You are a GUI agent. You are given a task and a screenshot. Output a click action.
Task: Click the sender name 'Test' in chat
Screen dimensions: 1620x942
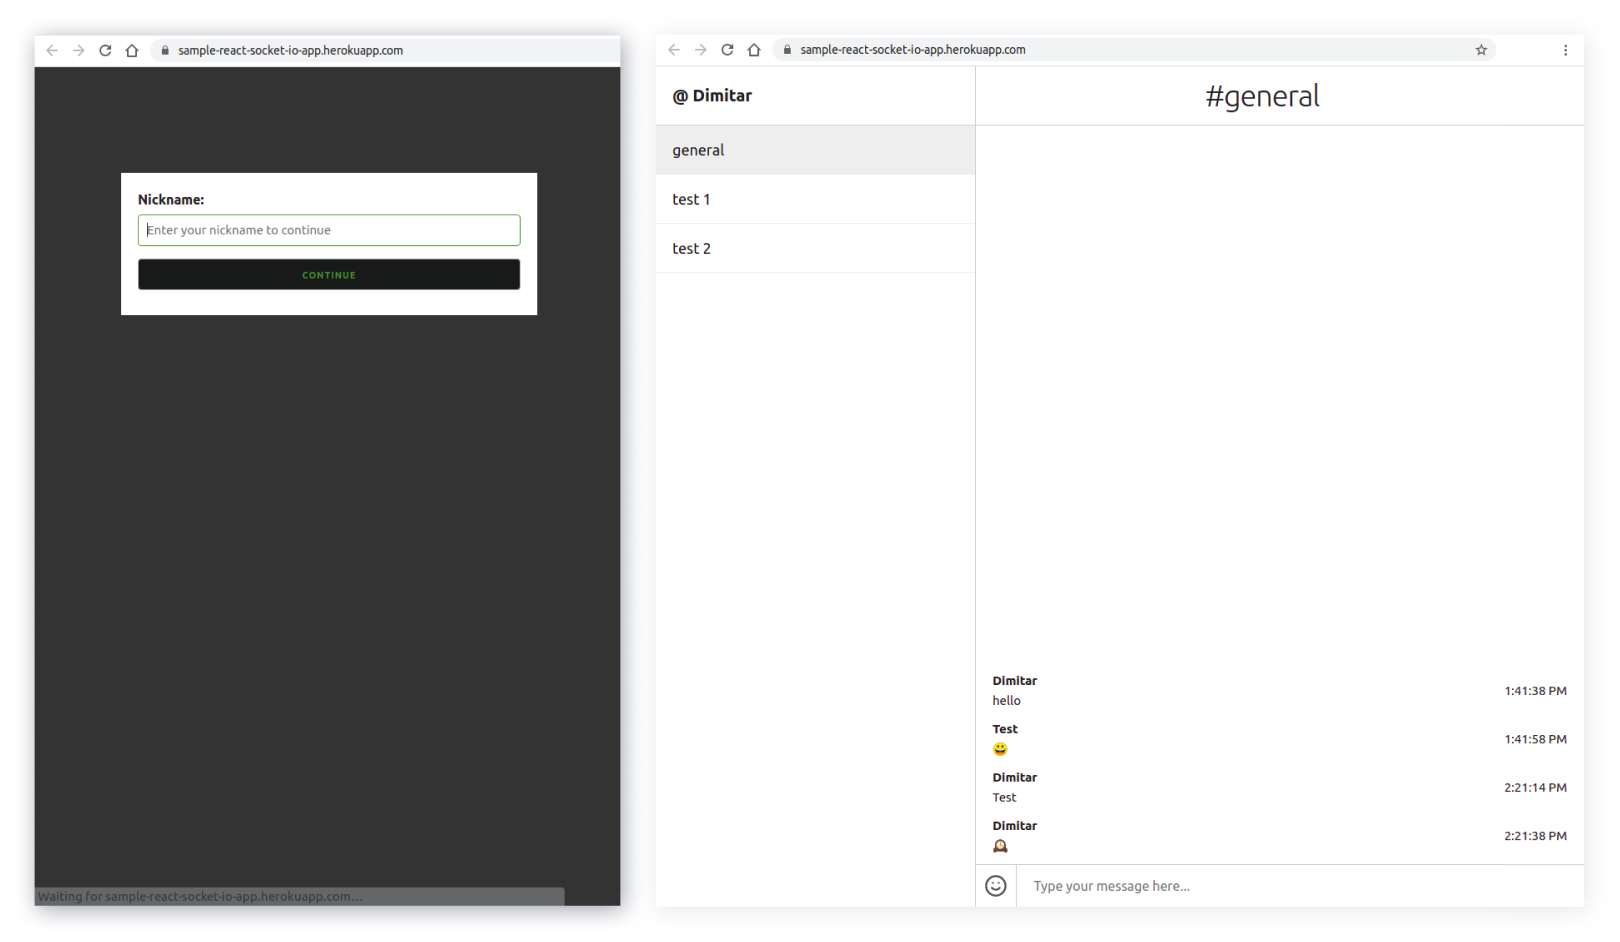(x=1005, y=729)
